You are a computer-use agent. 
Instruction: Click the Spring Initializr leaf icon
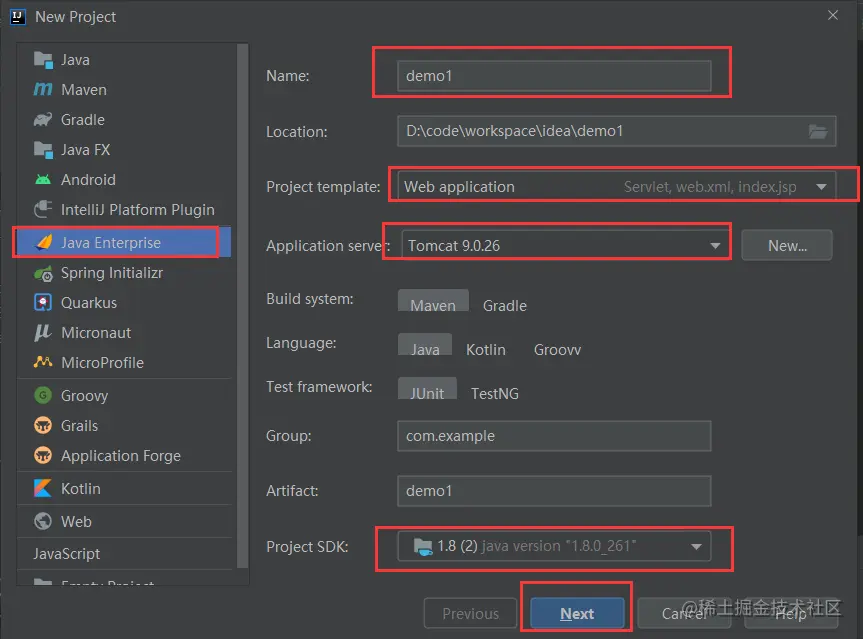[x=43, y=273]
